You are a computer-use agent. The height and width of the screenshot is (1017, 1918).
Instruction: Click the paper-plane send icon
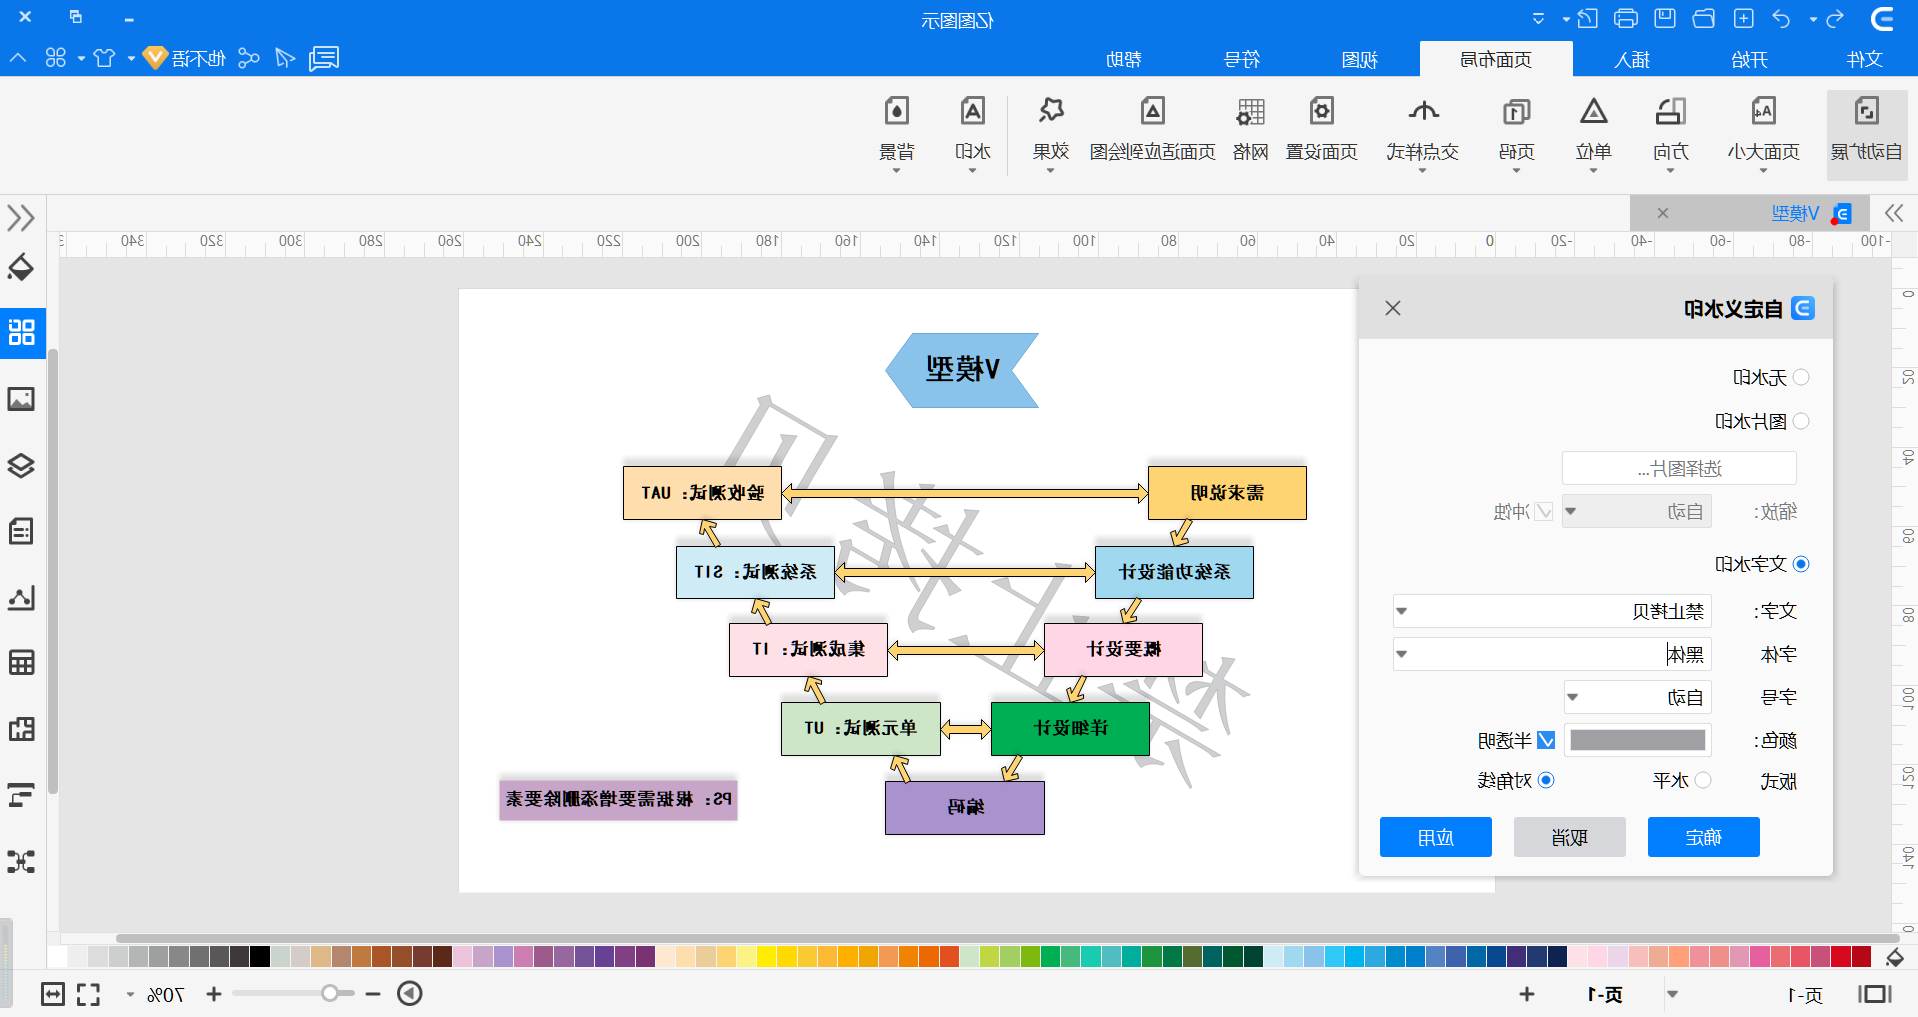[285, 58]
